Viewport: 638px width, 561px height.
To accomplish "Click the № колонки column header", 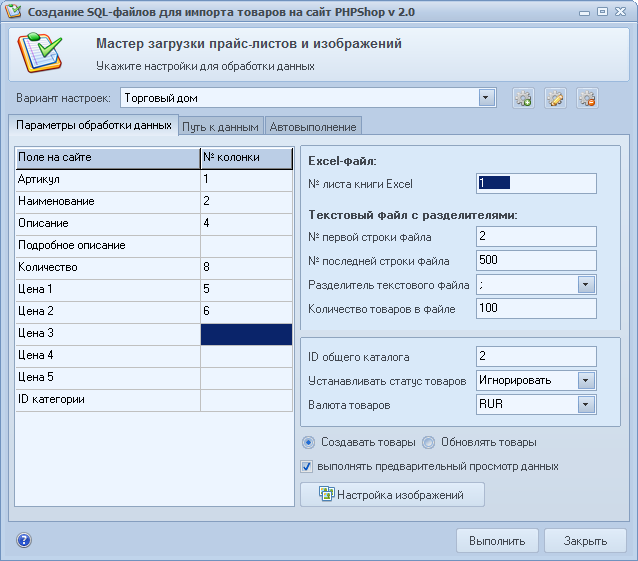I will pos(247,158).
